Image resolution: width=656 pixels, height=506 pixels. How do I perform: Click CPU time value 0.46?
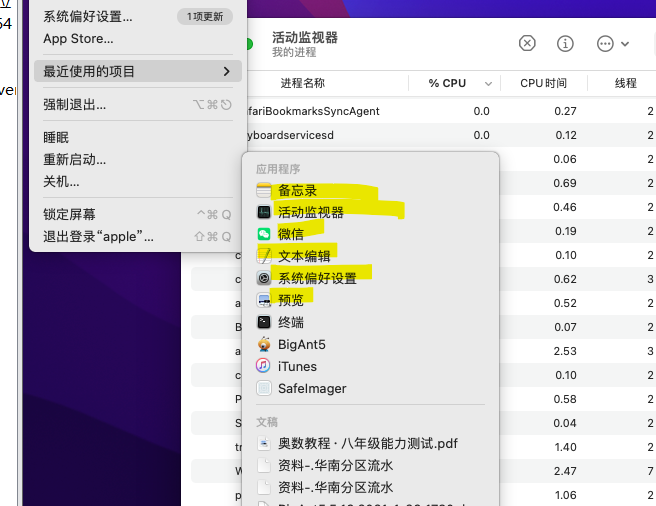[565, 207]
